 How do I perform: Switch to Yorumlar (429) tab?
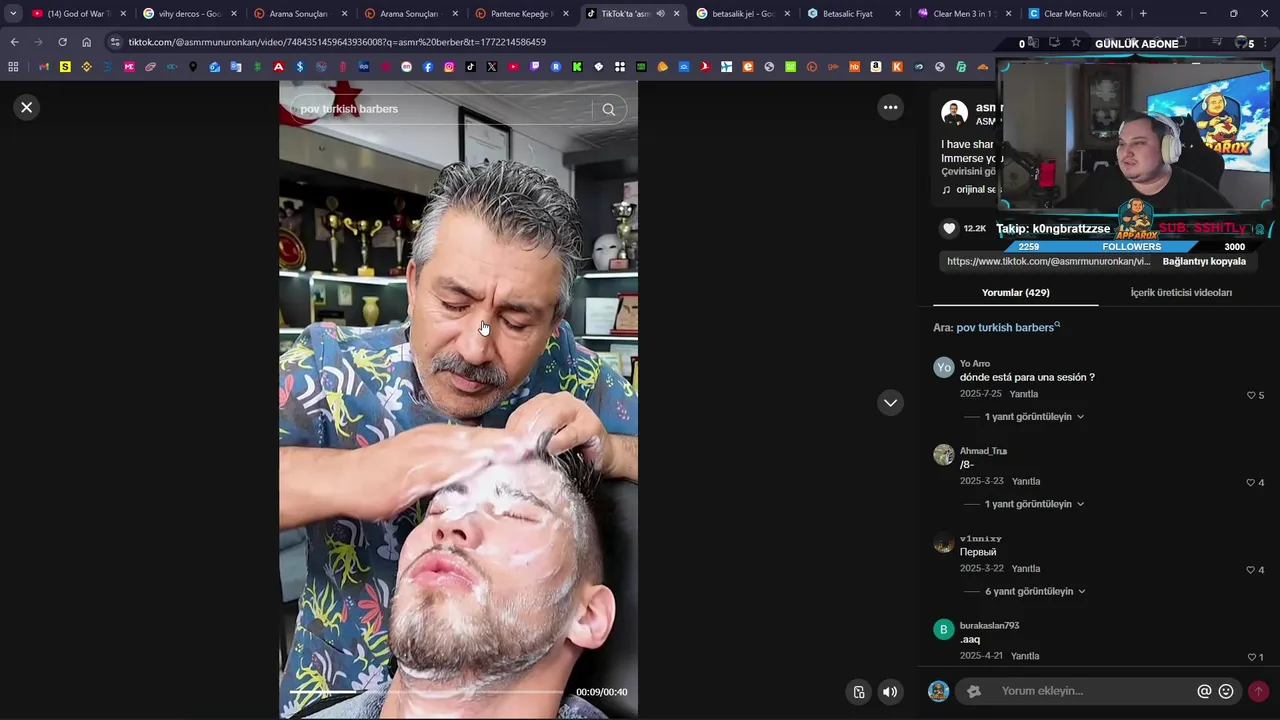1015,292
